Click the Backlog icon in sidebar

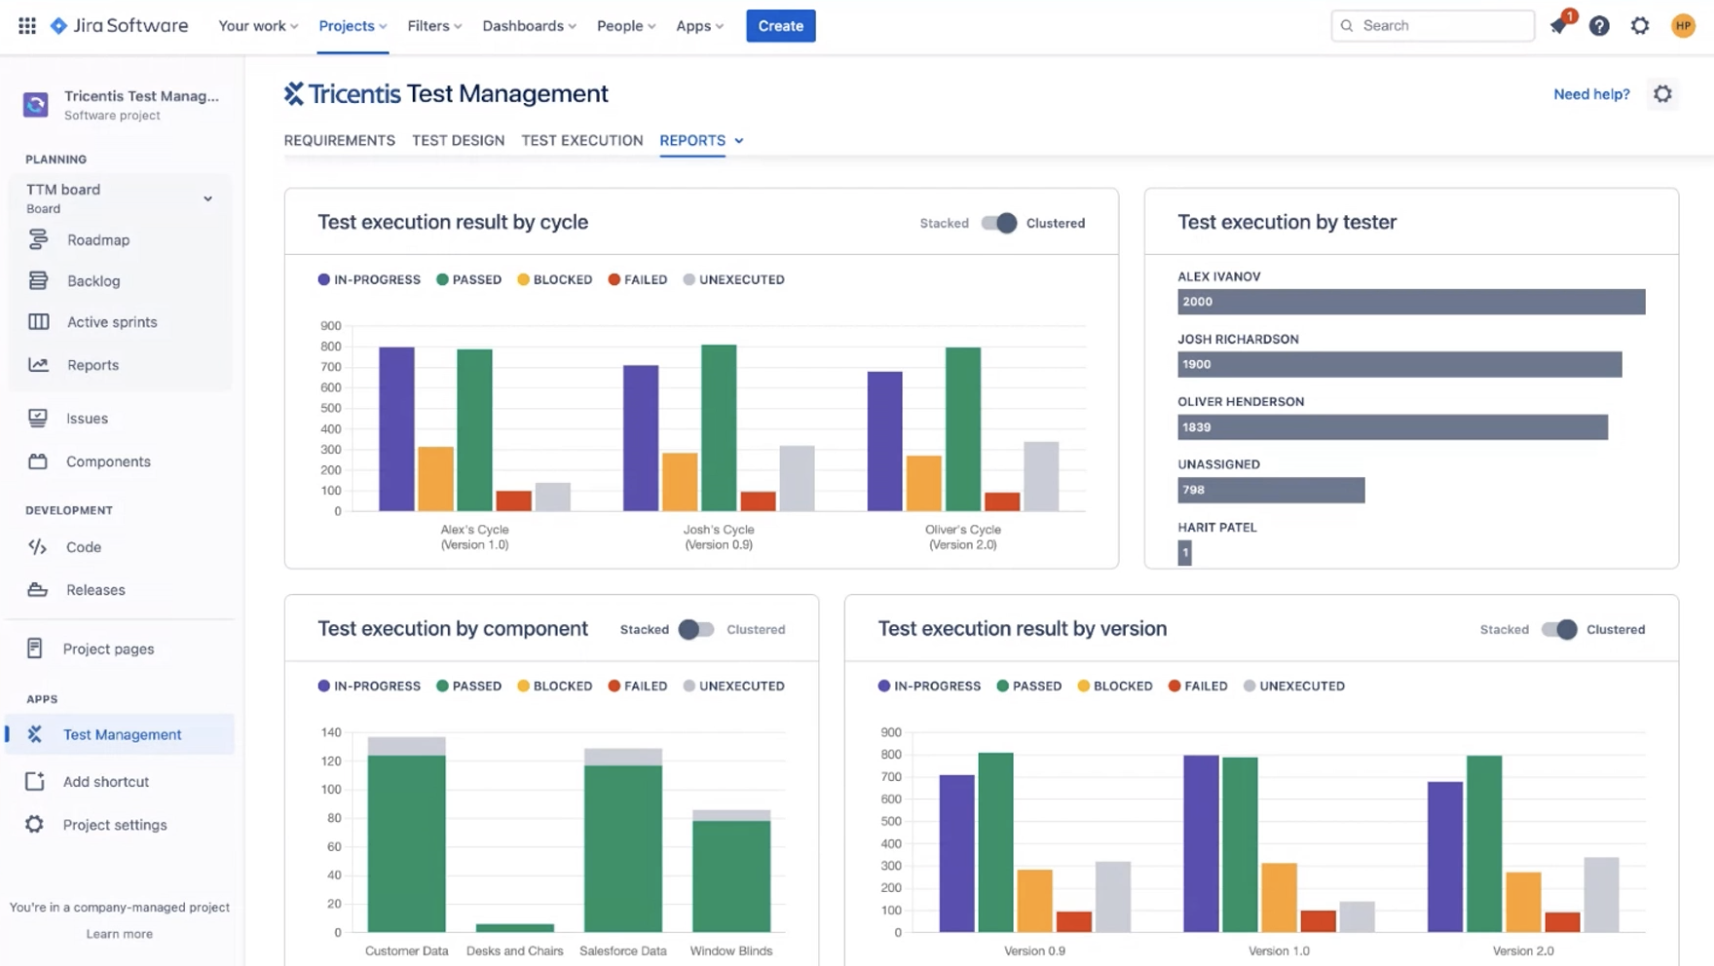tap(38, 280)
